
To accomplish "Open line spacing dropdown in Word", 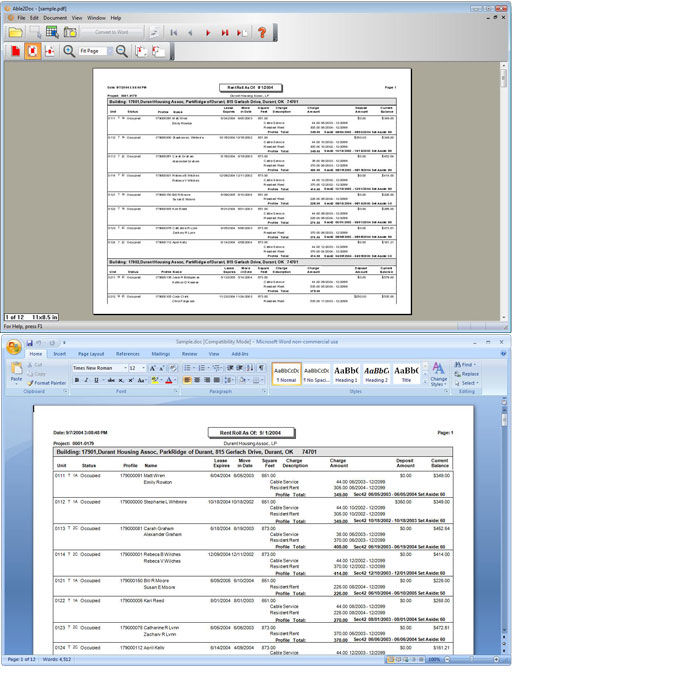I will point(229,380).
